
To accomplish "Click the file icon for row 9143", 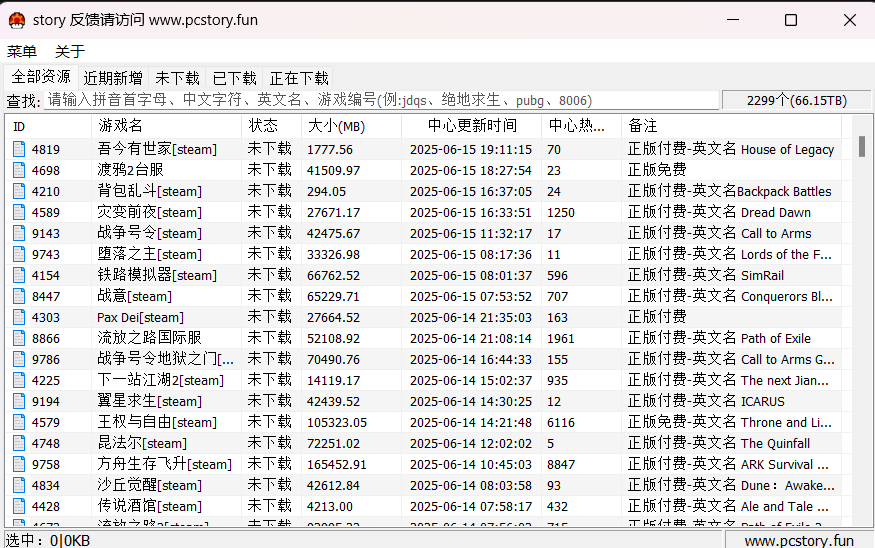I will pos(19,233).
